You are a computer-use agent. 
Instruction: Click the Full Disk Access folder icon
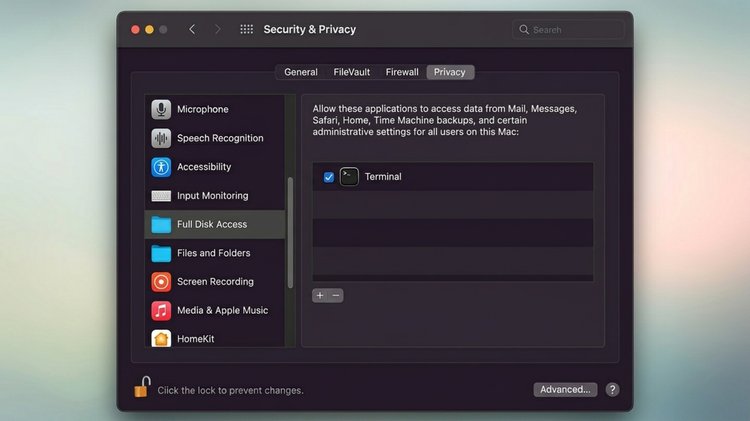pos(161,224)
